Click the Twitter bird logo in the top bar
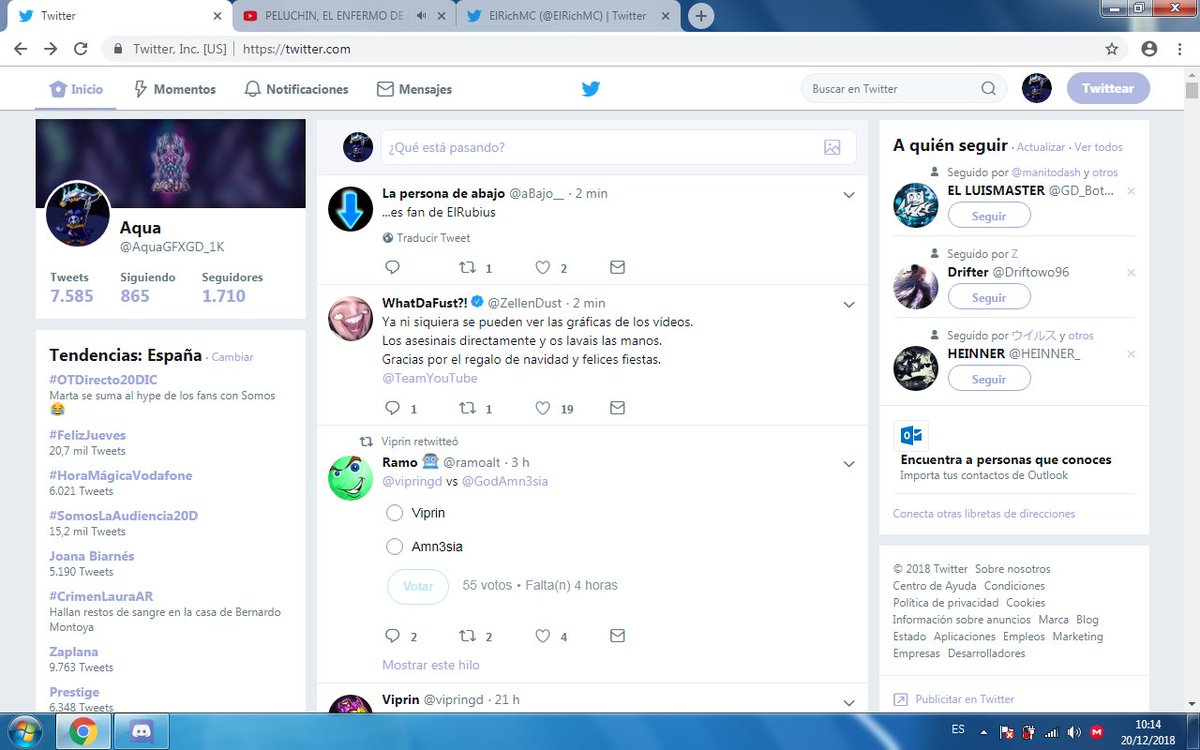Viewport: 1200px width, 750px height. 590,89
